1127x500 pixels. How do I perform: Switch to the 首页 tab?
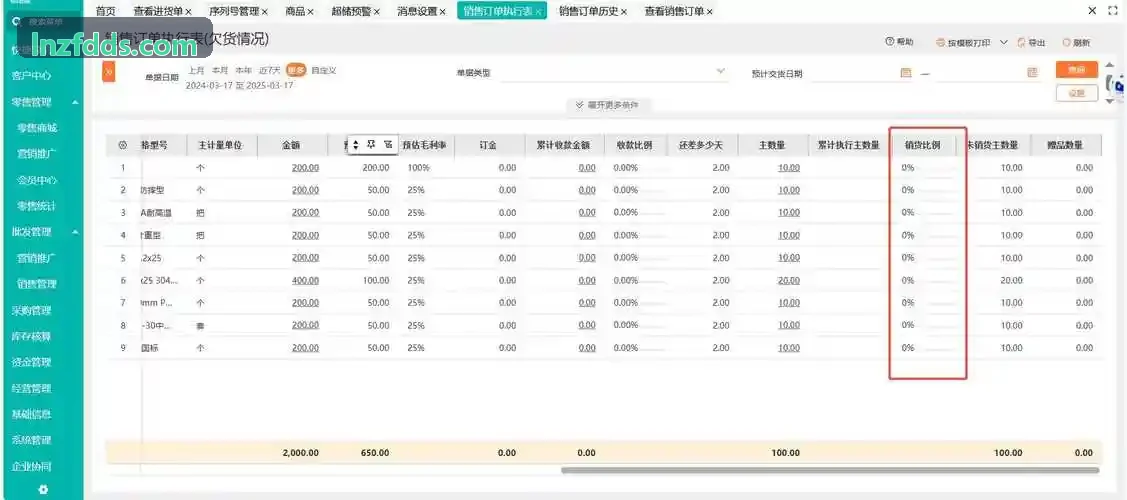coord(106,11)
